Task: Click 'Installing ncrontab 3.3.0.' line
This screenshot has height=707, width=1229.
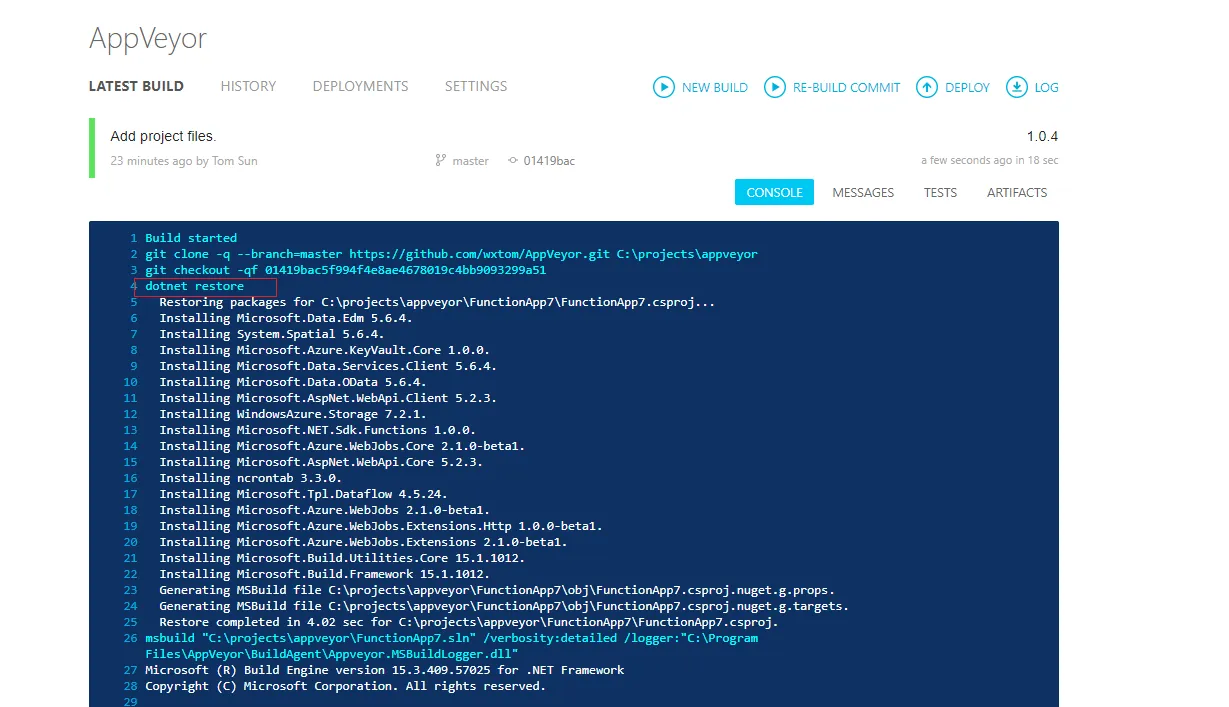Action: click(x=251, y=478)
